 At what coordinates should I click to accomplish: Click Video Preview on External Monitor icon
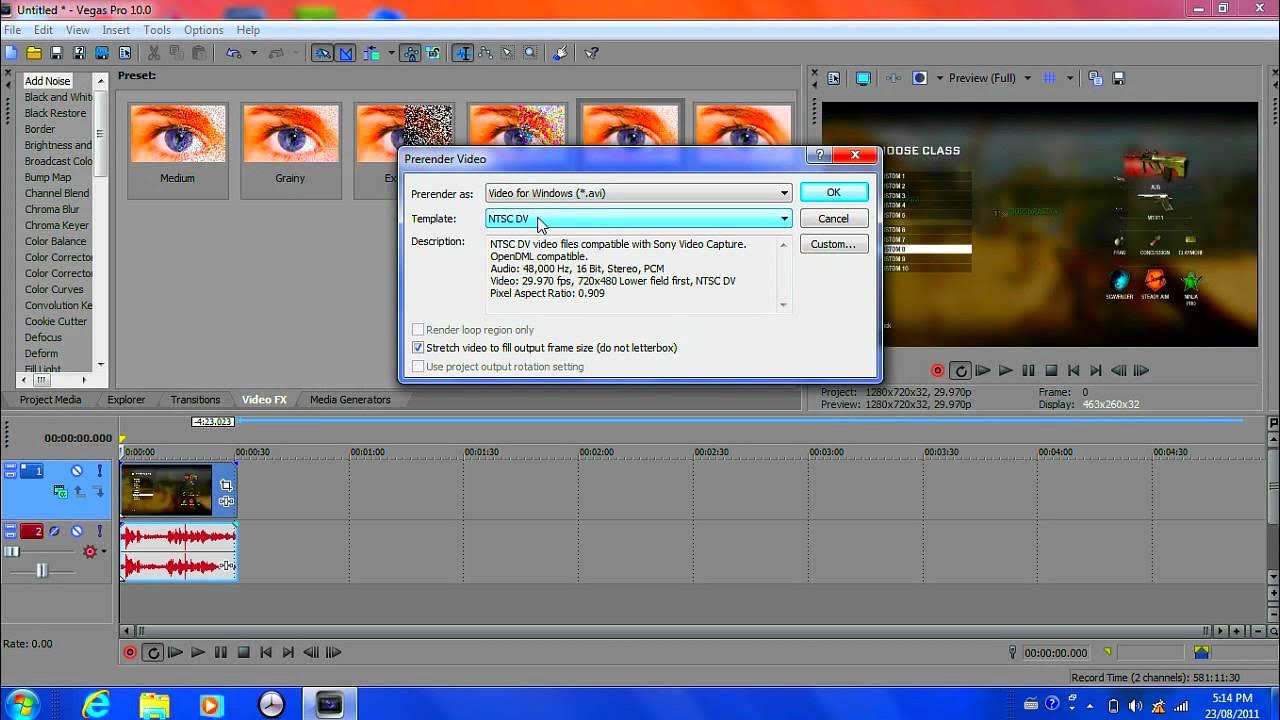(x=863, y=78)
